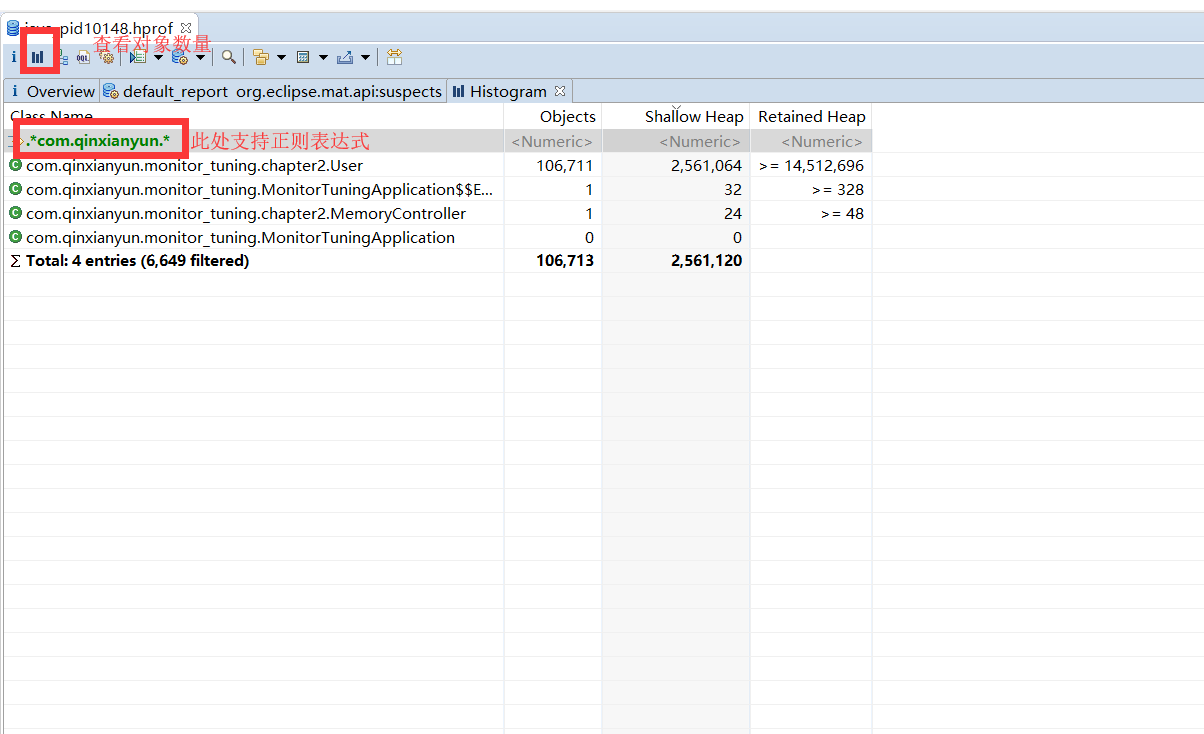Sort by the Objects column header
Viewport: 1204px width, 734px height.
tap(553, 116)
